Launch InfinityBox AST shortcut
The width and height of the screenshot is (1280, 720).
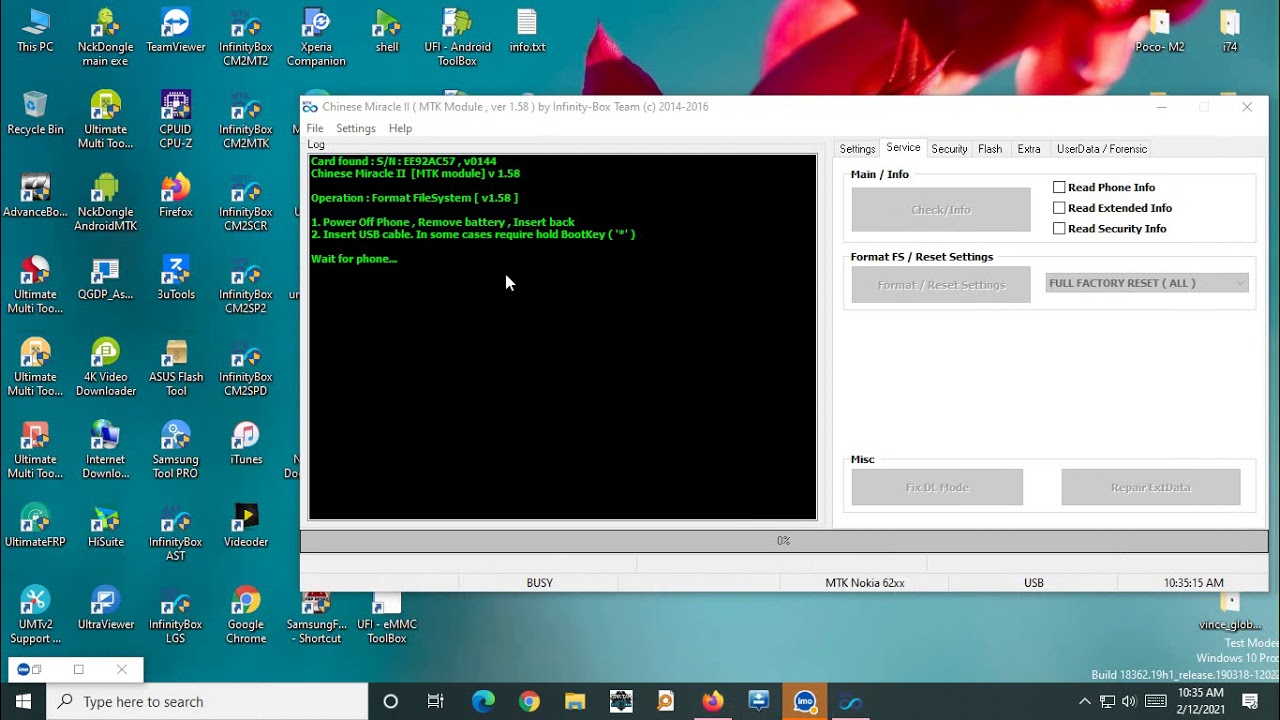pos(176,533)
